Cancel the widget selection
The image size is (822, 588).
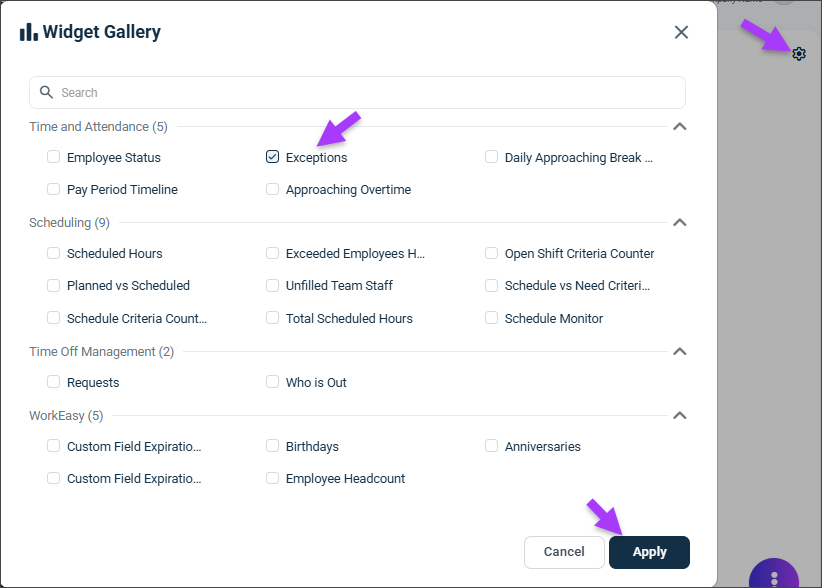(564, 552)
